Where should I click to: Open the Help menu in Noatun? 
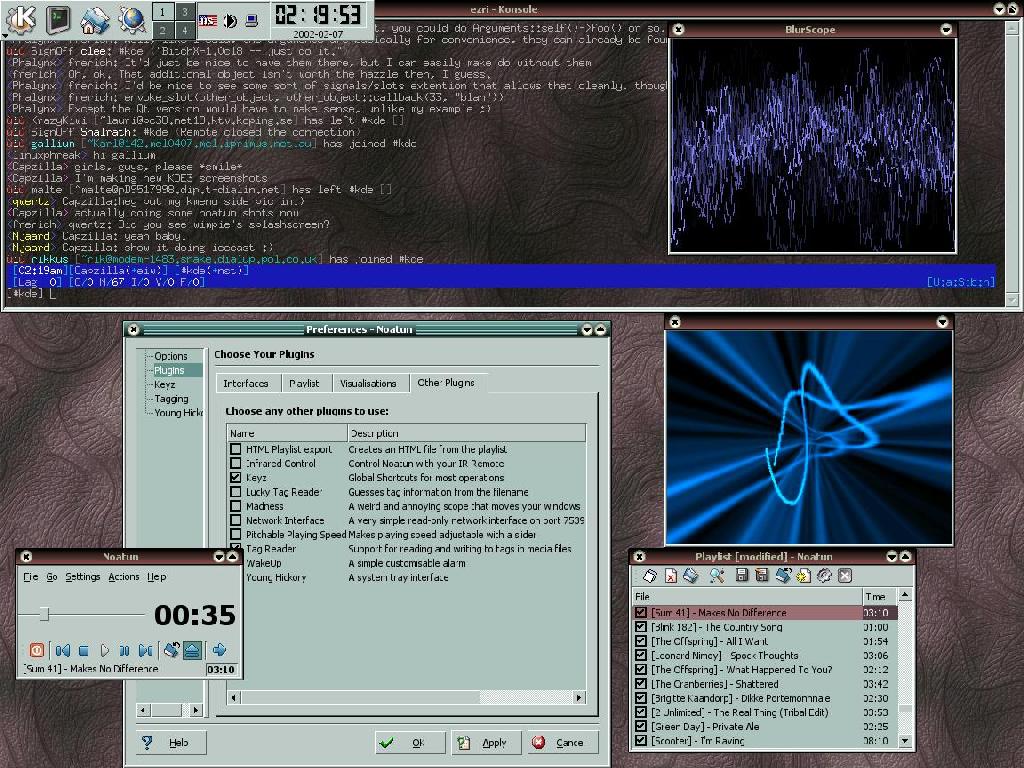pos(157,577)
